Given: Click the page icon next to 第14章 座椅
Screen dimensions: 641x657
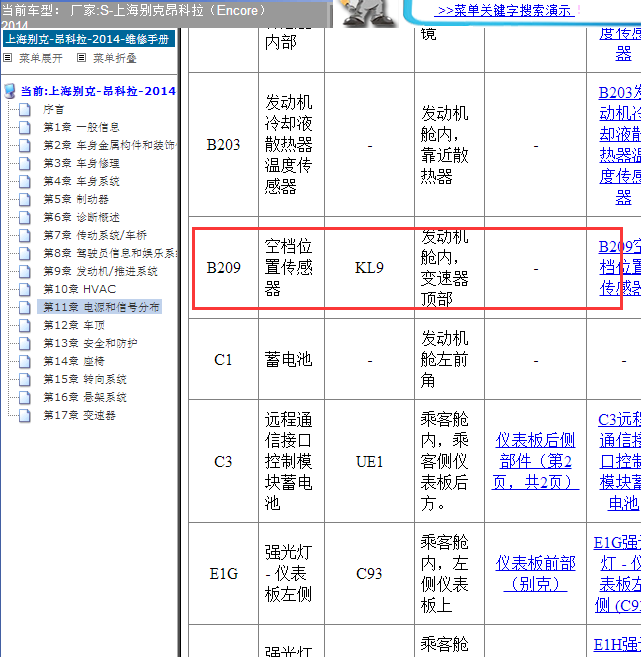Looking at the screenshot, I should 25,362.
